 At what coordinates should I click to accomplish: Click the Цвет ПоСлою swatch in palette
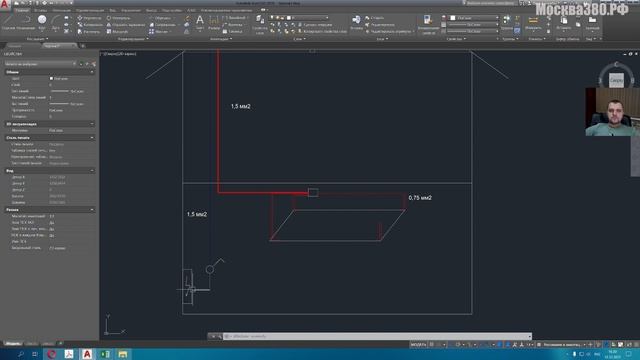pos(51,78)
